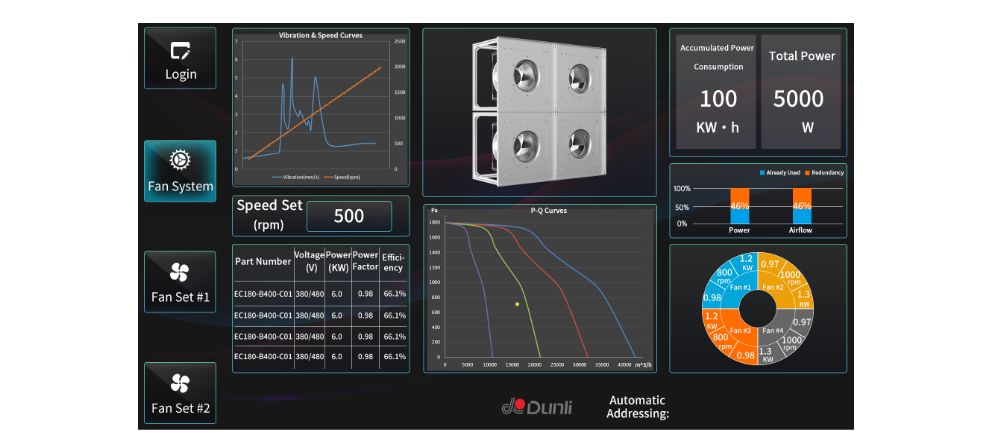
Task: Click the Login edit icon
Action: click(x=180, y=50)
